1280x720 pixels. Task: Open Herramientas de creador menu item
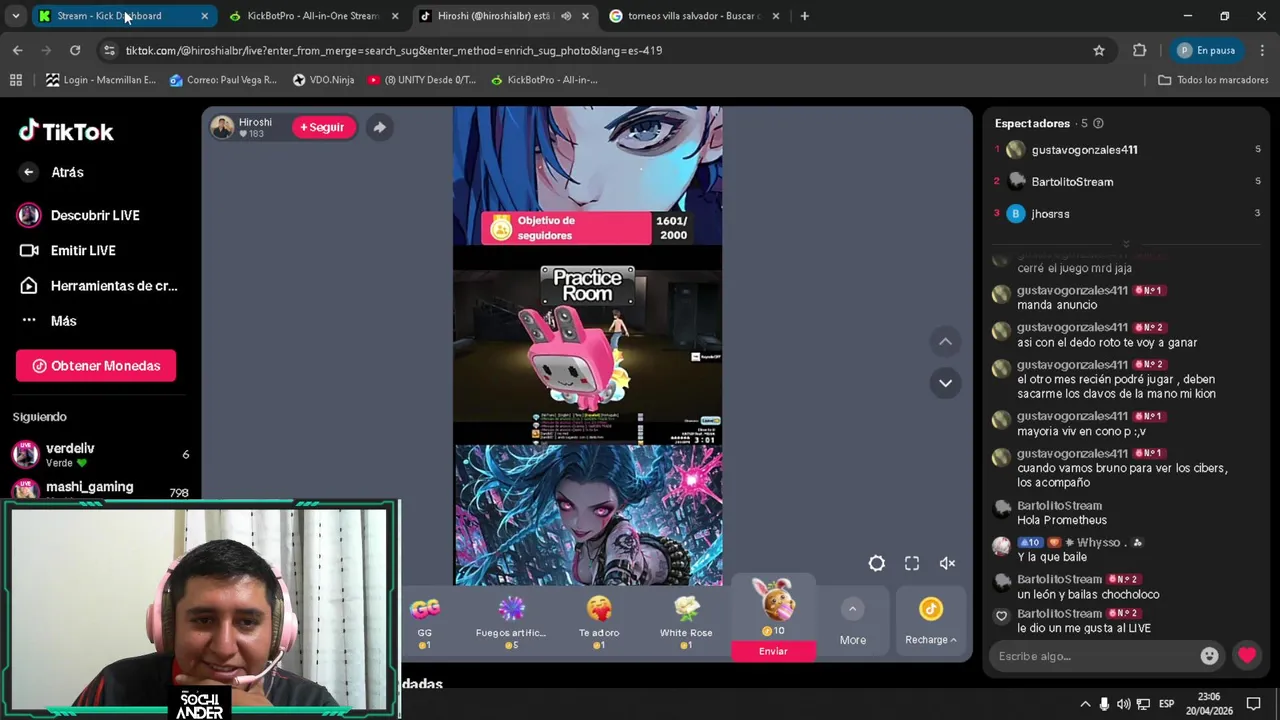[98, 285]
